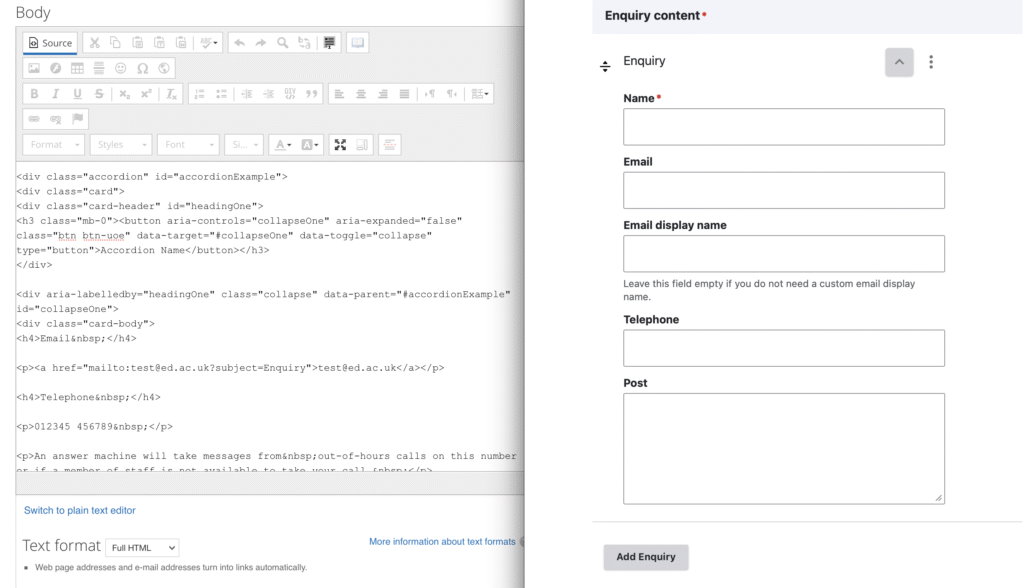Apply strikethrough to selected text
1024x588 pixels.
point(96,93)
